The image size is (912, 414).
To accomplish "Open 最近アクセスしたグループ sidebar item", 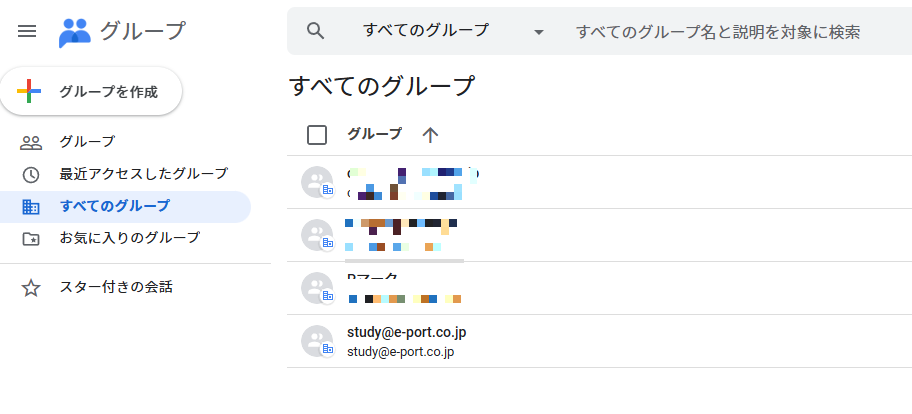I will pos(143,174).
